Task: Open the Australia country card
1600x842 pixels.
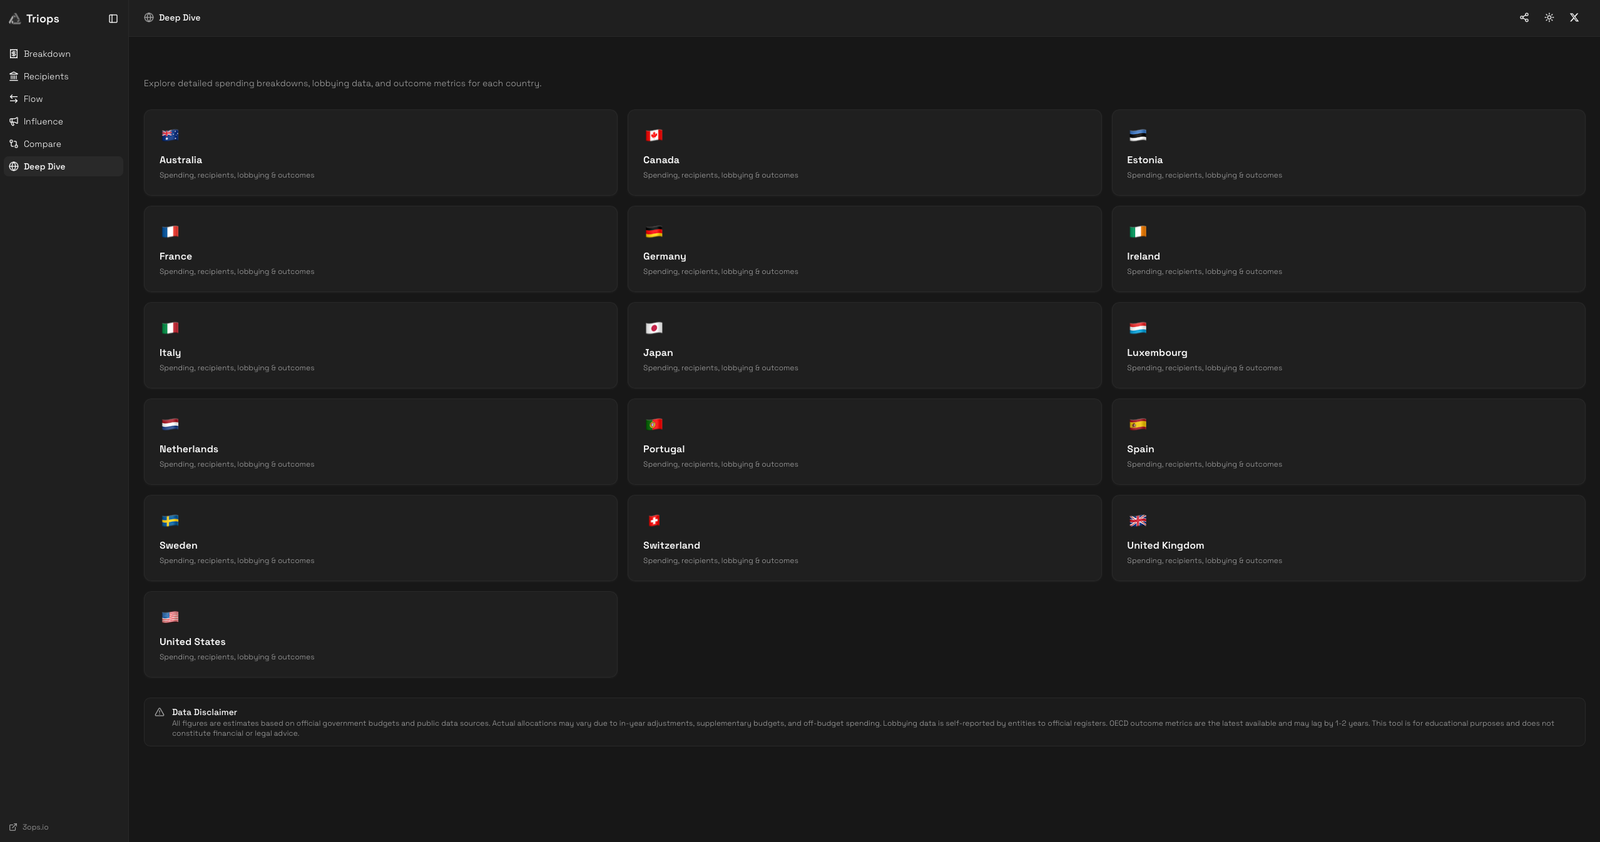Action: pyautogui.click(x=380, y=153)
